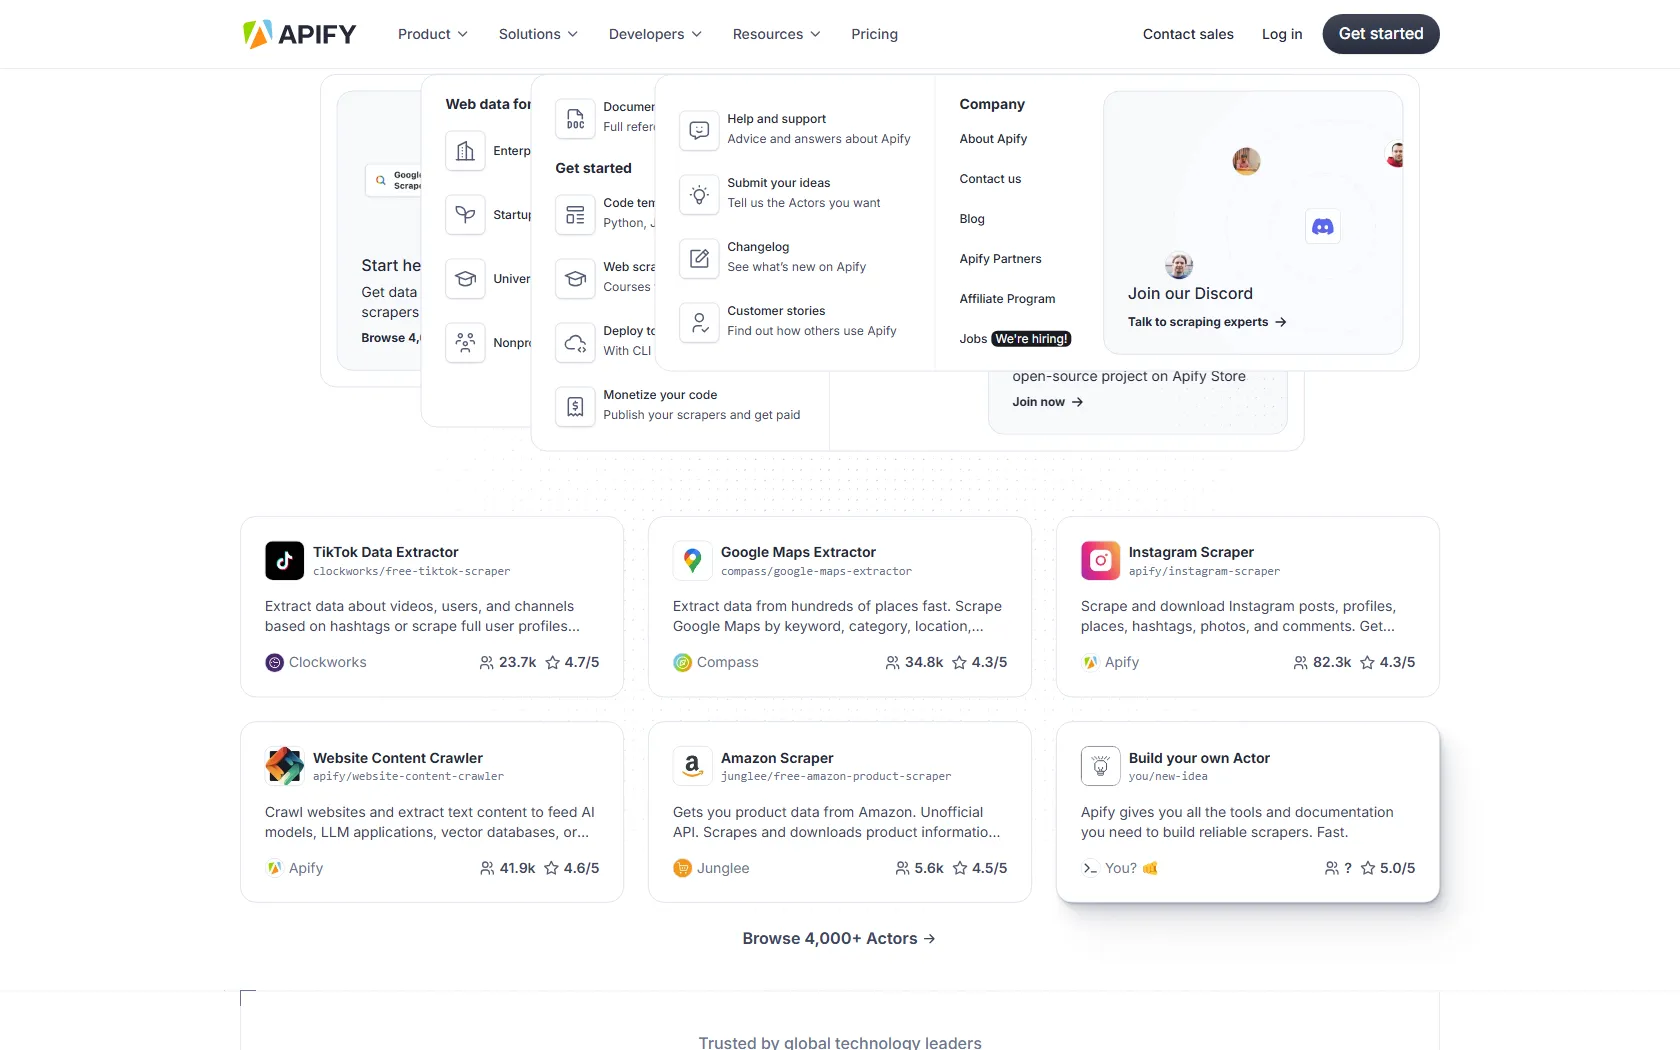Click the Documentation DOC icon
This screenshot has height=1050, width=1680.
pos(575,118)
